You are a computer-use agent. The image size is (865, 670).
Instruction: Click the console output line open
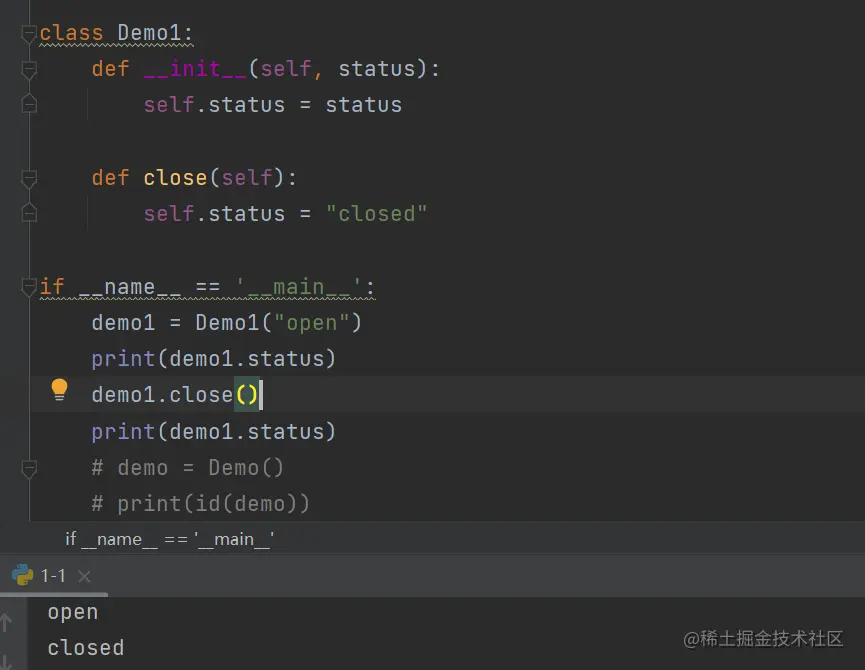[73, 612]
